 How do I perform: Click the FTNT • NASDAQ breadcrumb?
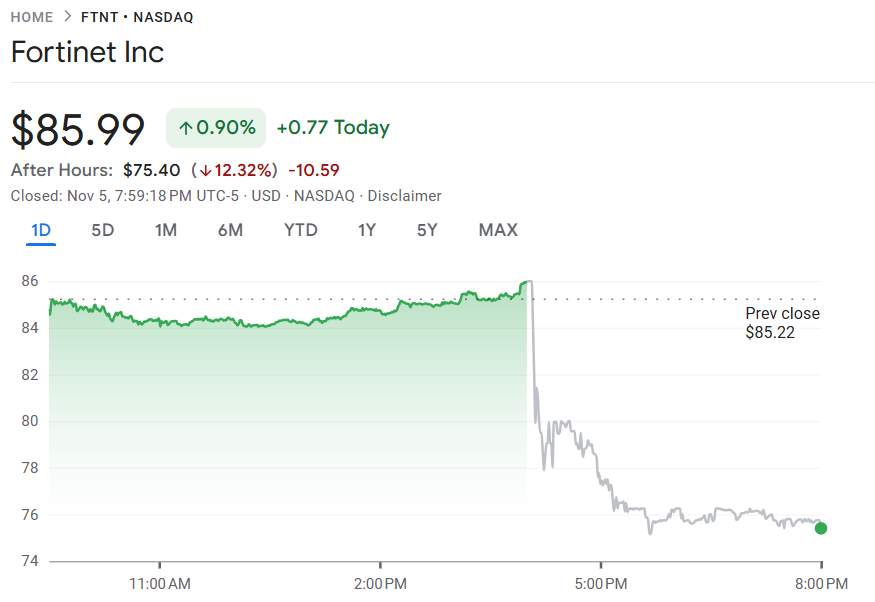pyautogui.click(x=137, y=17)
